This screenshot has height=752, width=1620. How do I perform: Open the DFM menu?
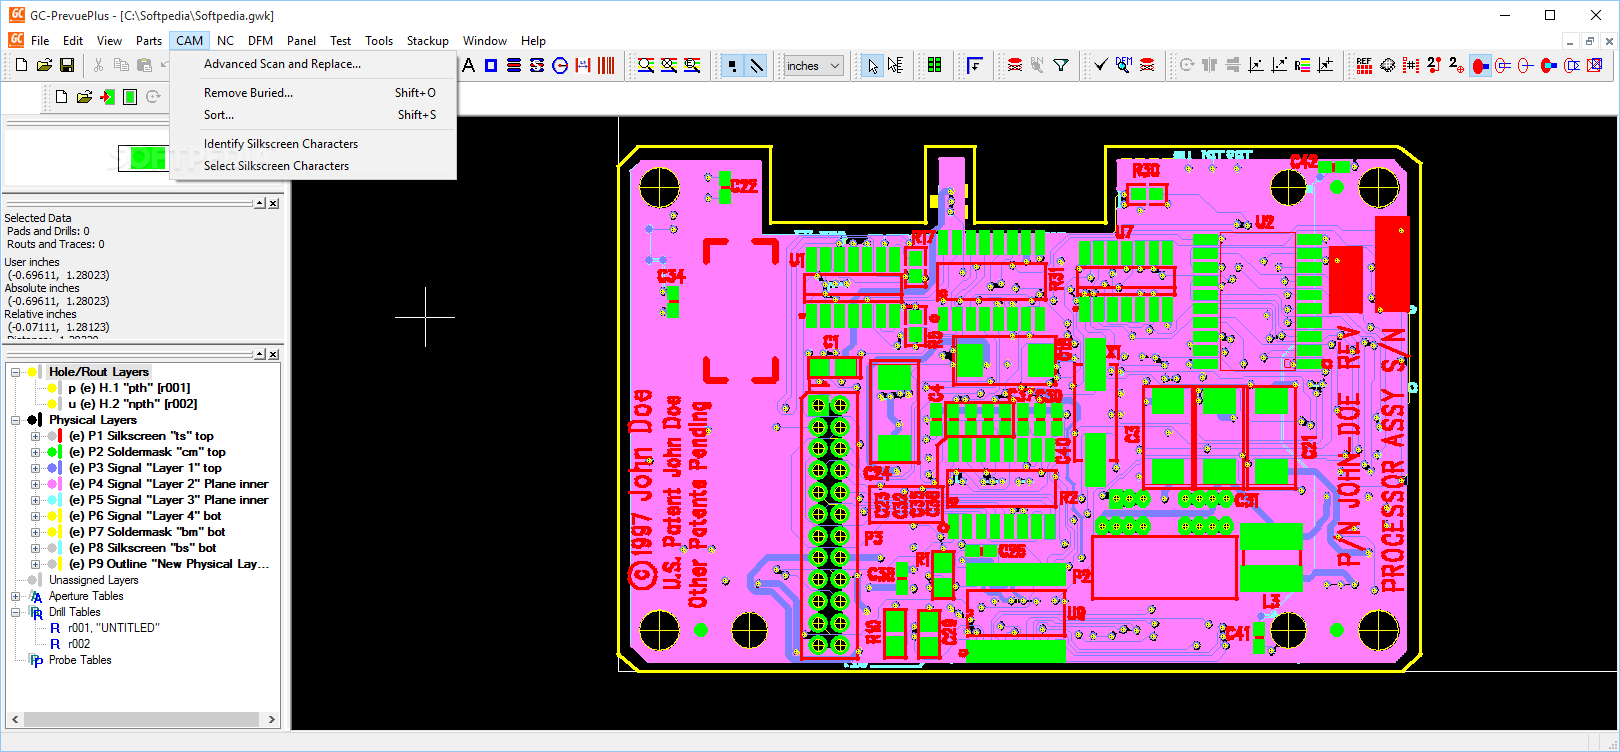point(260,41)
